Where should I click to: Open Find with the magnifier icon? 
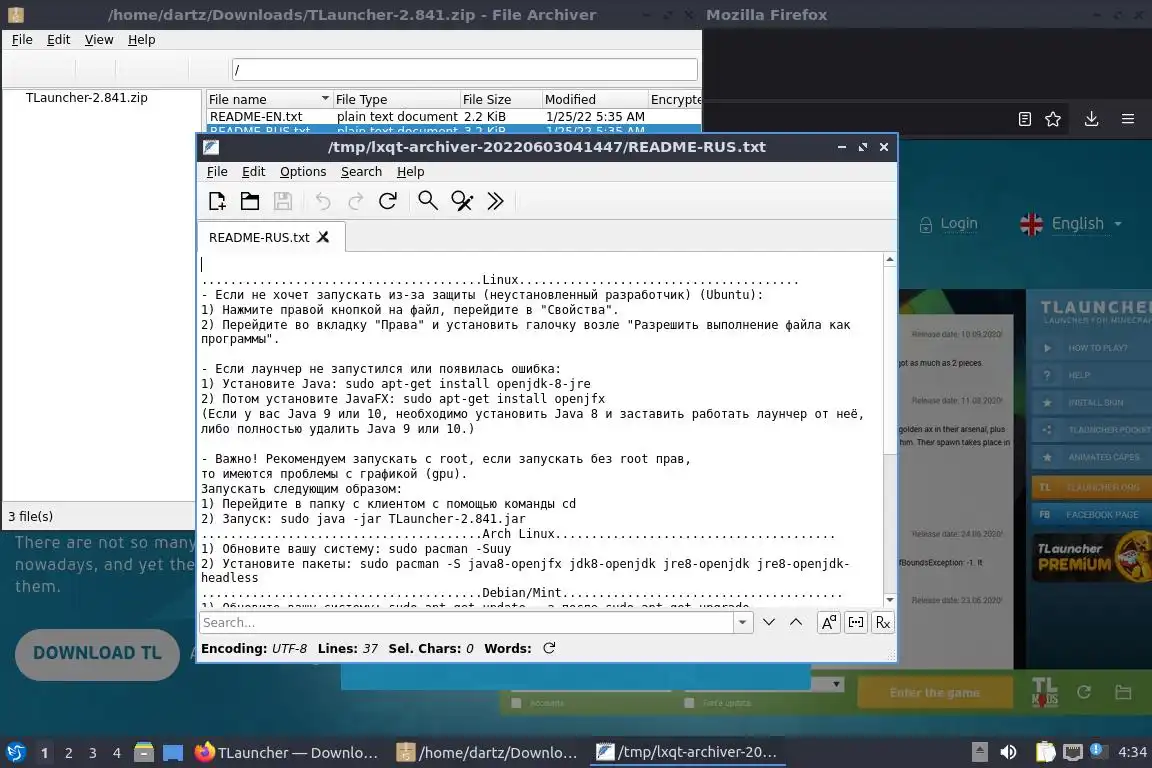[x=428, y=201]
